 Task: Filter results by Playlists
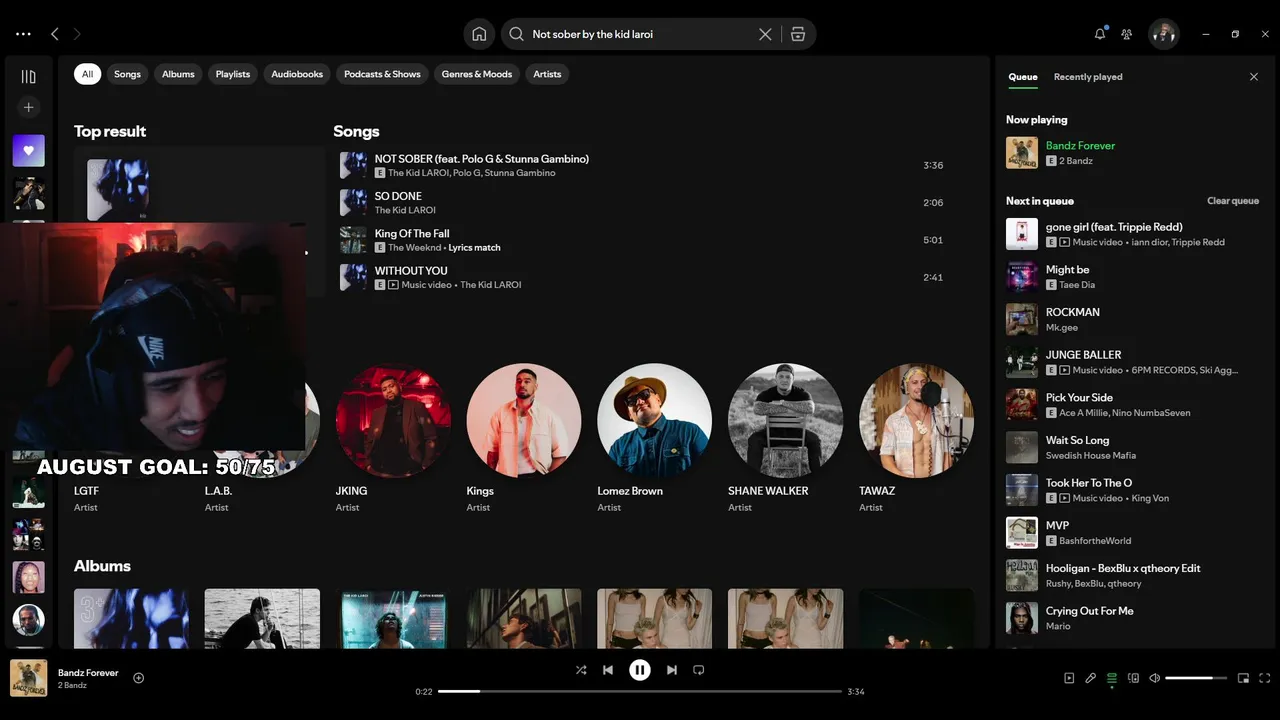click(x=233, y=74)
